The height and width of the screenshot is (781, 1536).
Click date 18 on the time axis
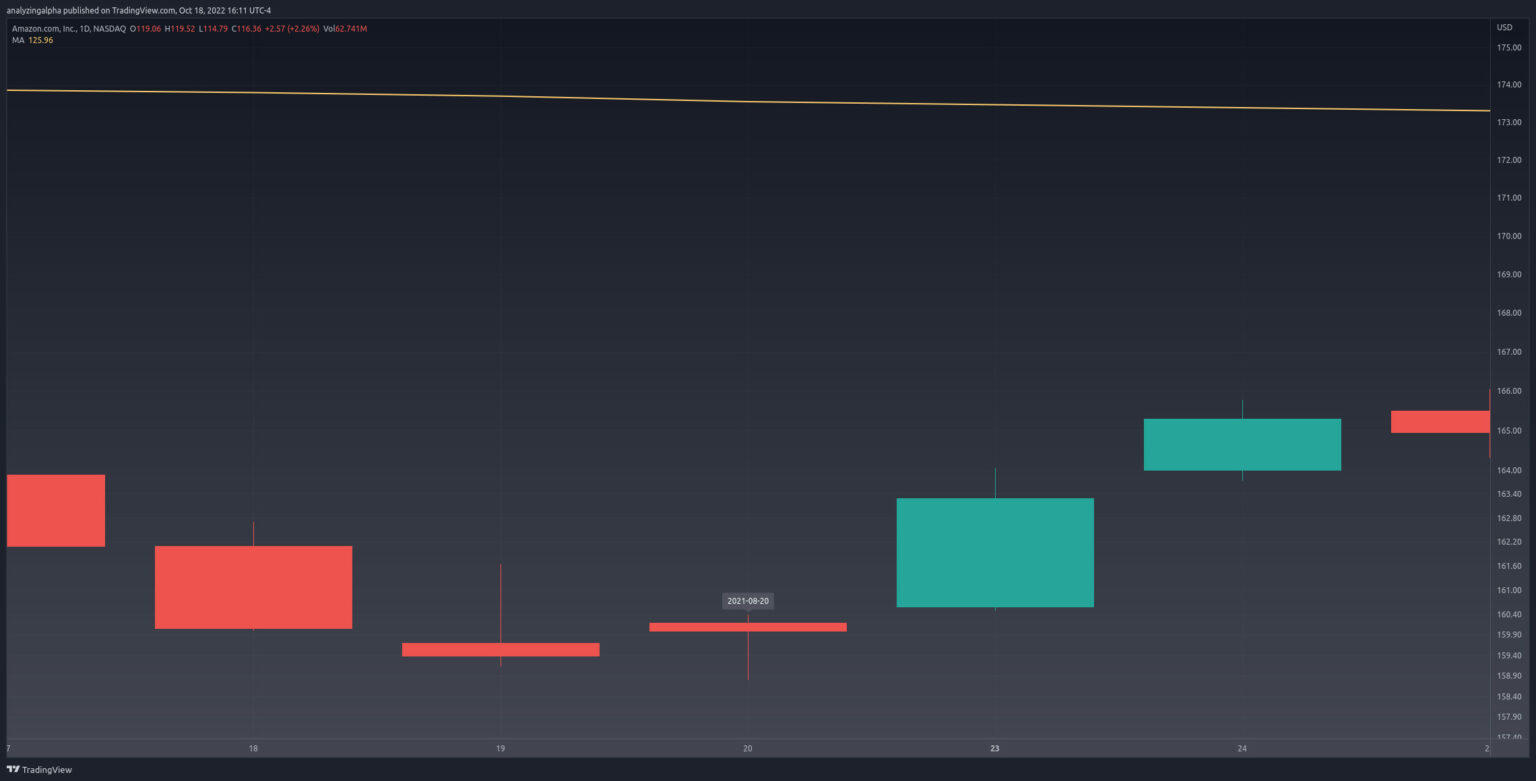coord(253,748)
